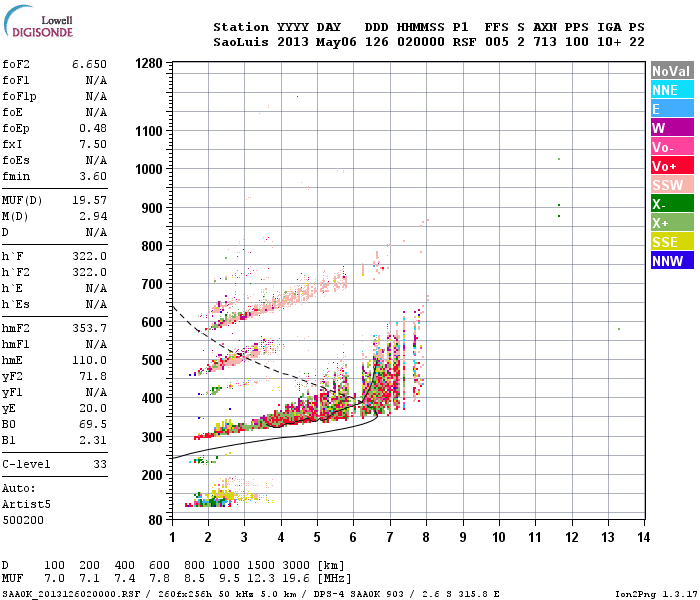Select the NoVal gray legend swatch
The height and width of the screenshot is (600, 700).
click(x=672, y=71)
